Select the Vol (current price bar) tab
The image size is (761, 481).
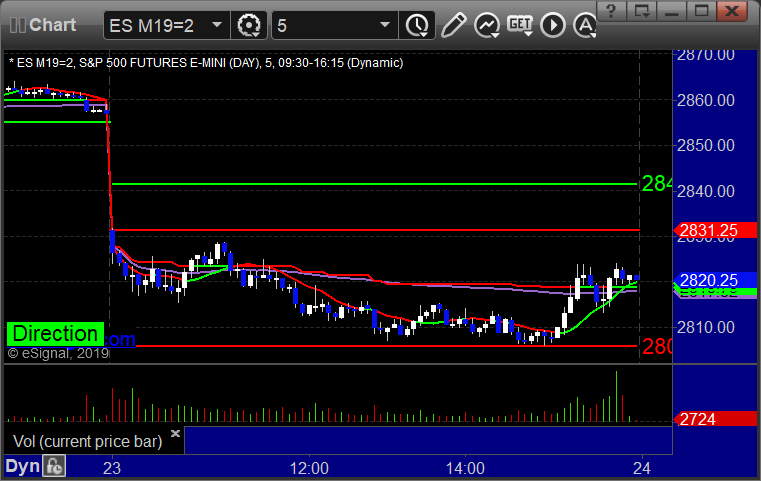tap(87, 441)
